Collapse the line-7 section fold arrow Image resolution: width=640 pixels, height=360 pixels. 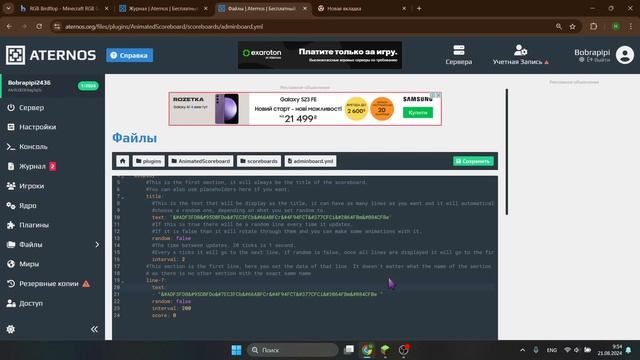point(123,281)
